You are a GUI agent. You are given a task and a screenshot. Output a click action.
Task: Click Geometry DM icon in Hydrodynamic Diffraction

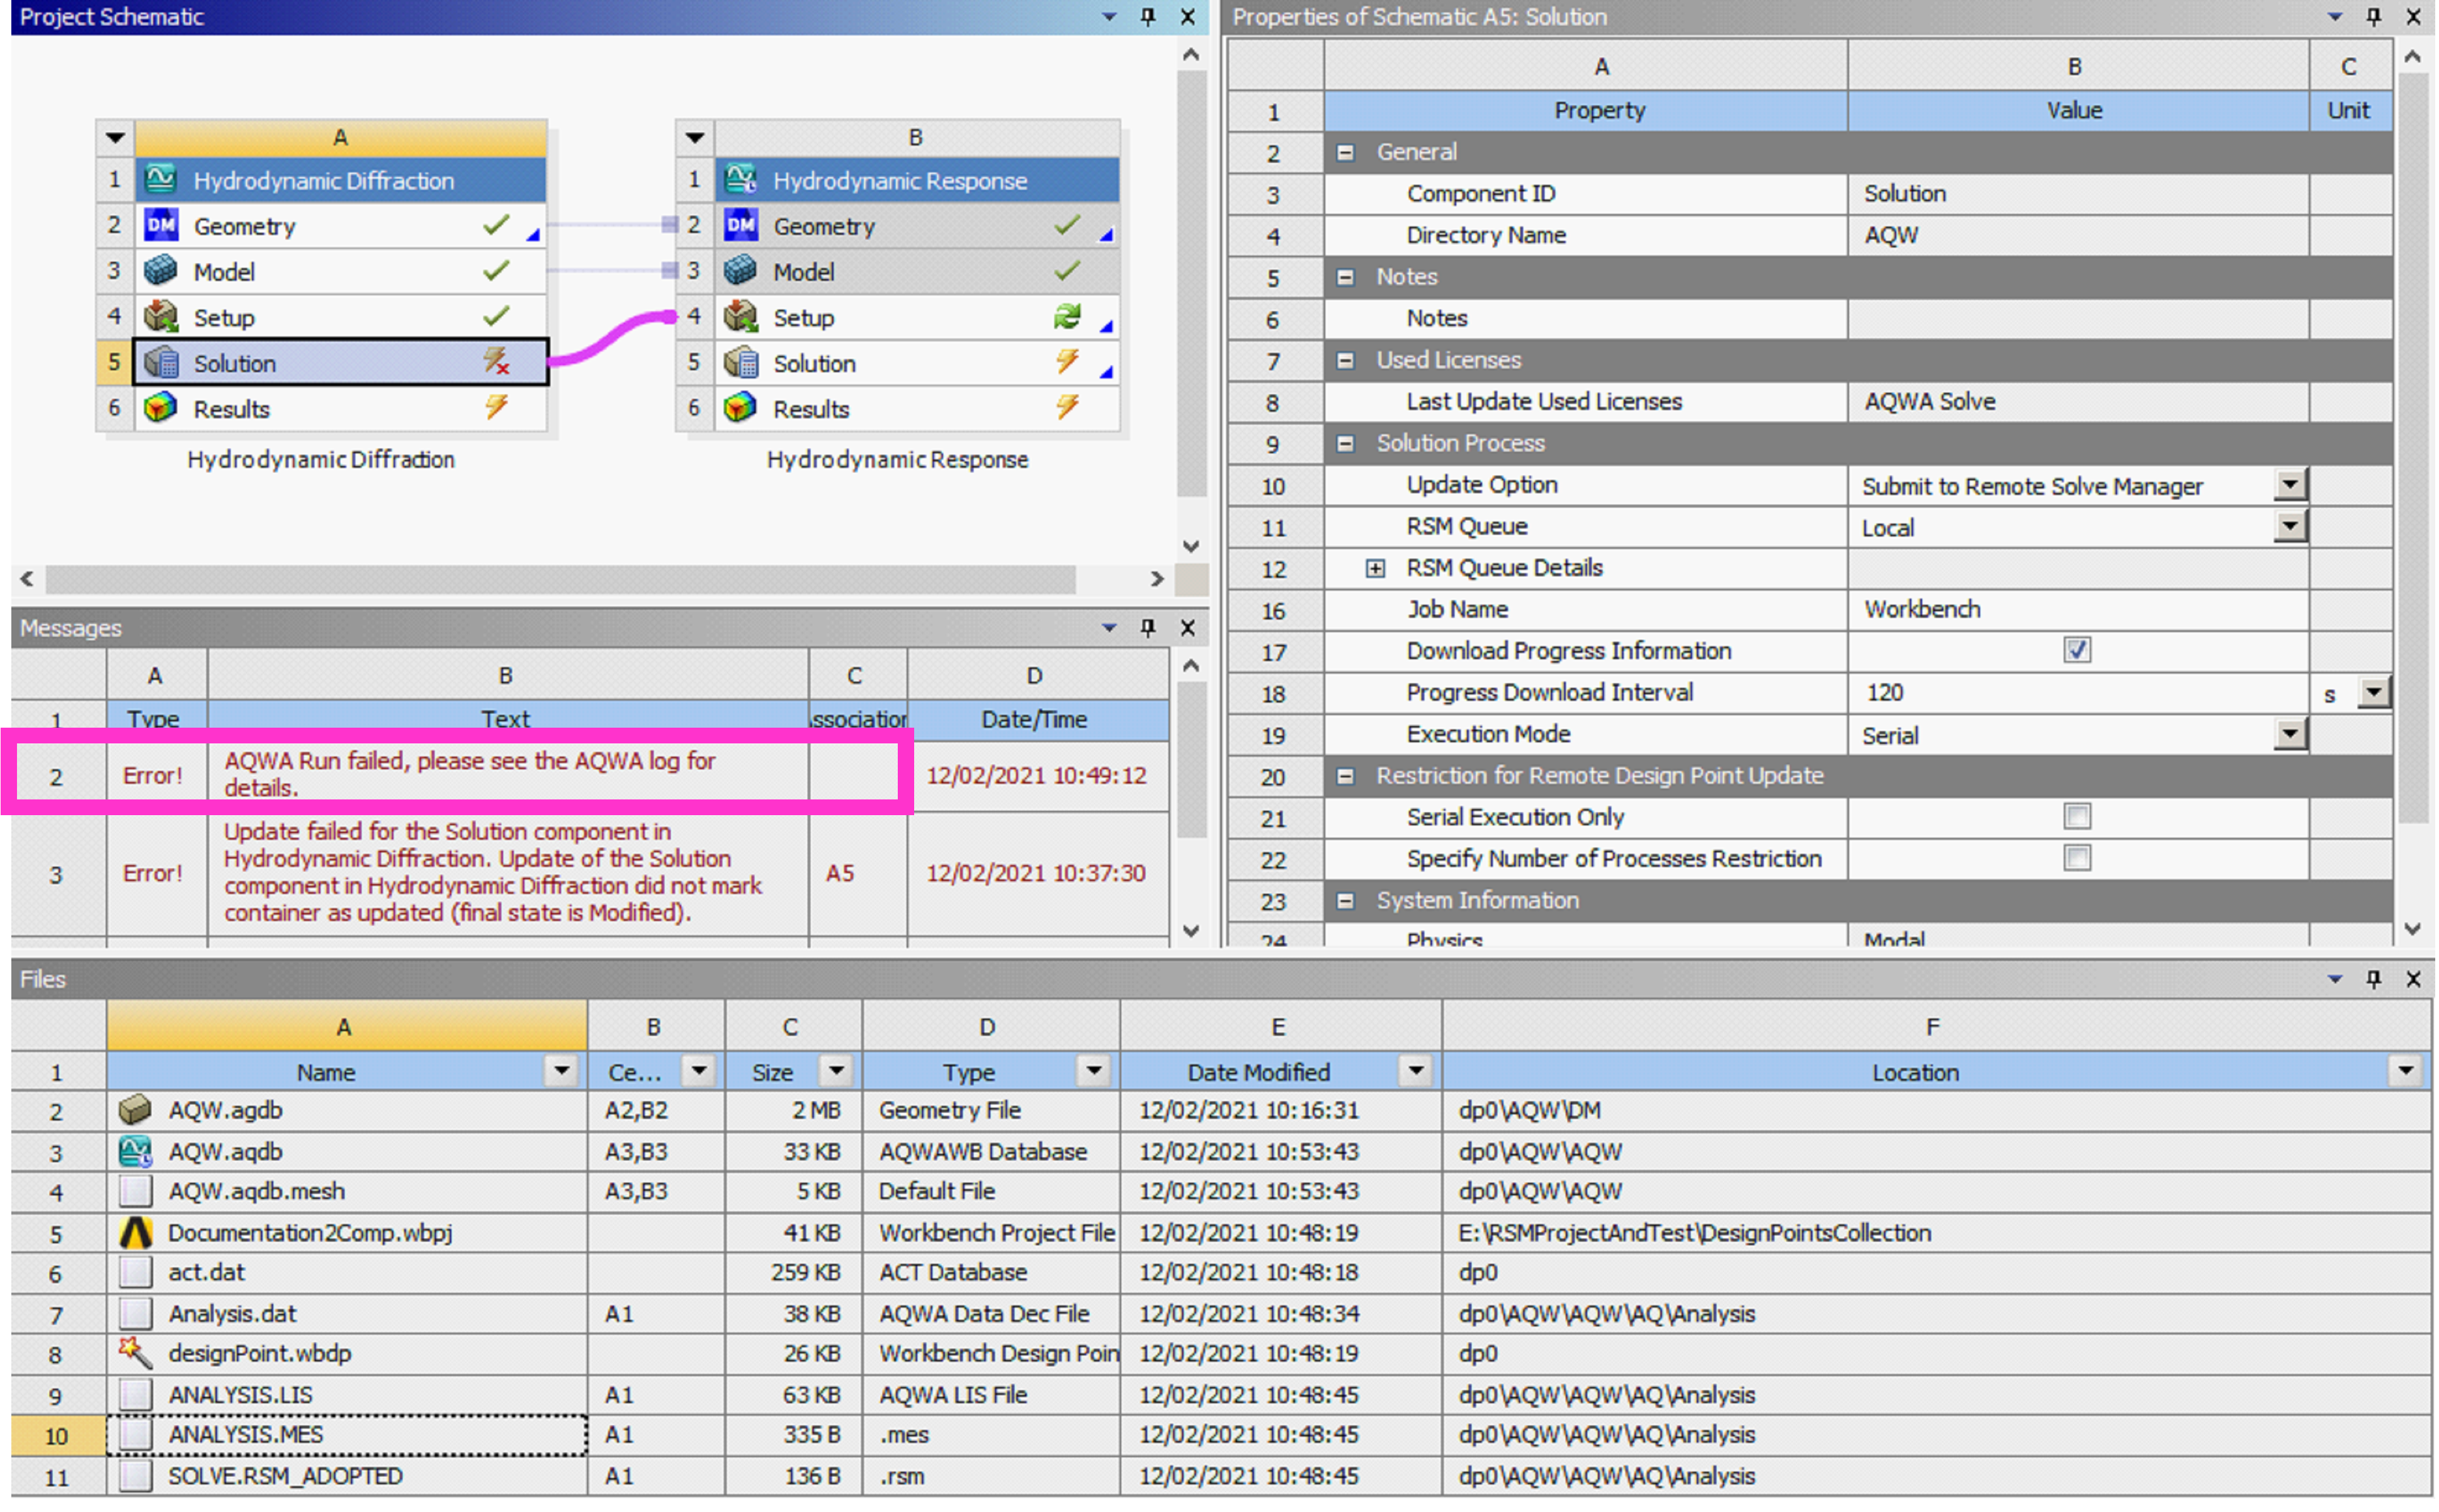(x=161, y=225)
